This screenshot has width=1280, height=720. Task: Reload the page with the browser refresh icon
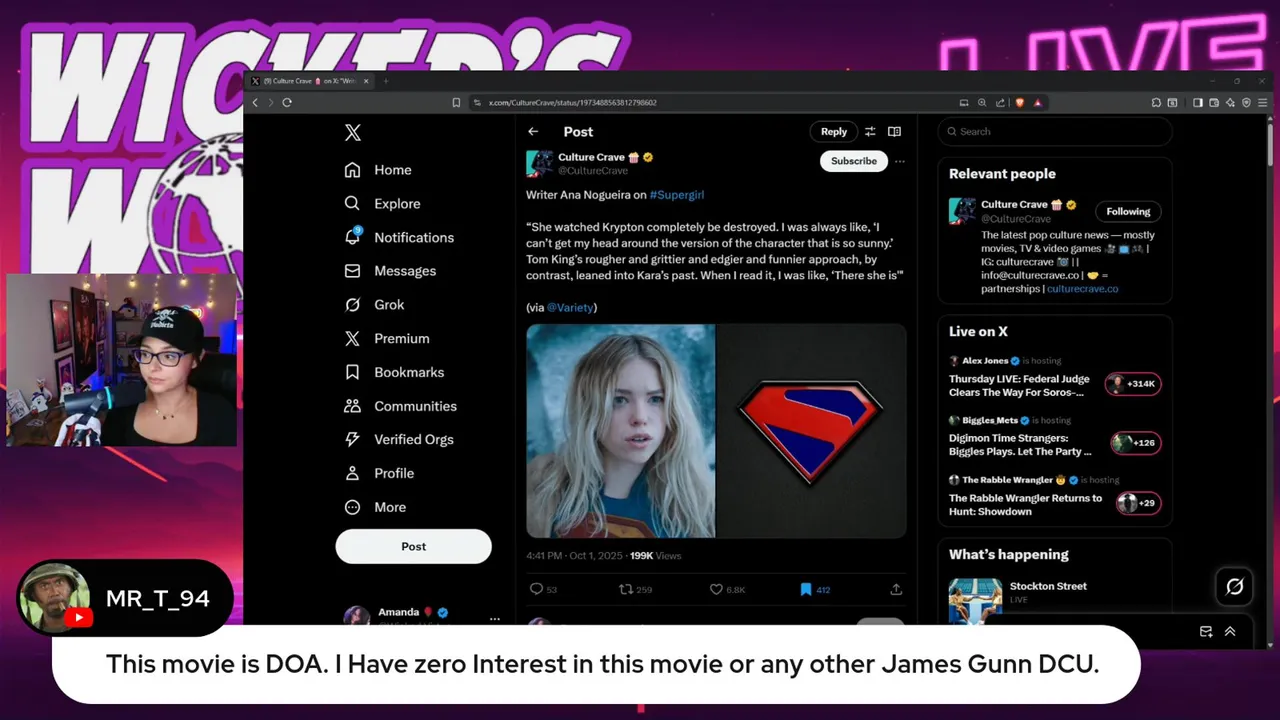tap(287, 102)
